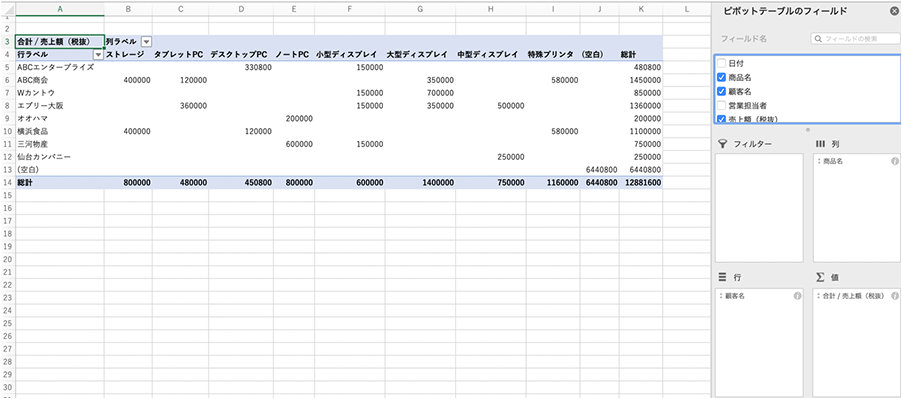Open the 列ラベル filter dropdown
This screenshot has height=399, width=902.
[146, 41]
